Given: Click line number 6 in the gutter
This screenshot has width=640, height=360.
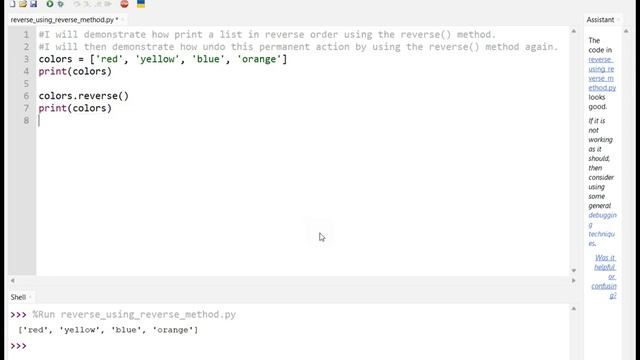Looking at the screenshot, I should click(x=27, y=96).
